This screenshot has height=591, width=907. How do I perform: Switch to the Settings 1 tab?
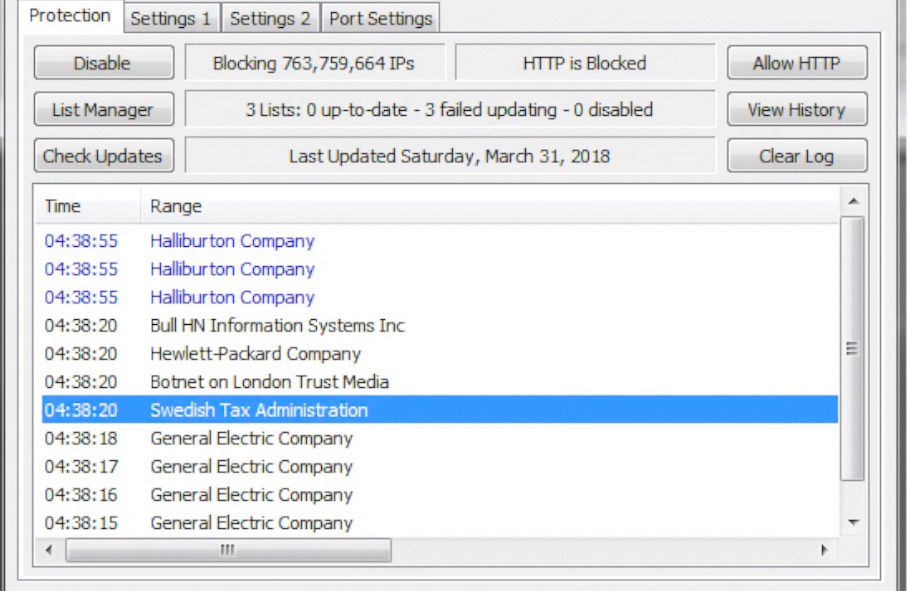171,18
